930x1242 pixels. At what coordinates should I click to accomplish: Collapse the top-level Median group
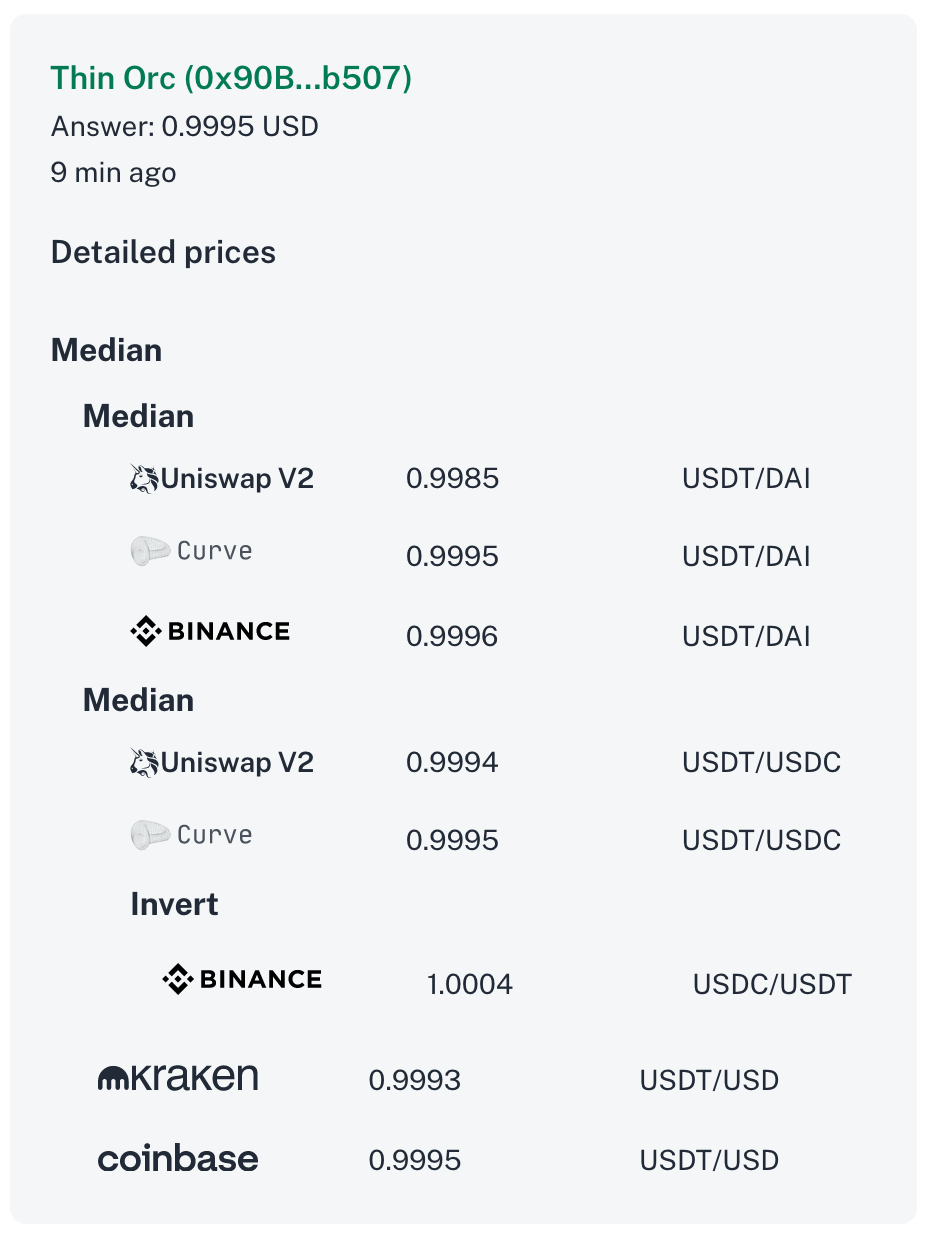click(x=106, y=351)
